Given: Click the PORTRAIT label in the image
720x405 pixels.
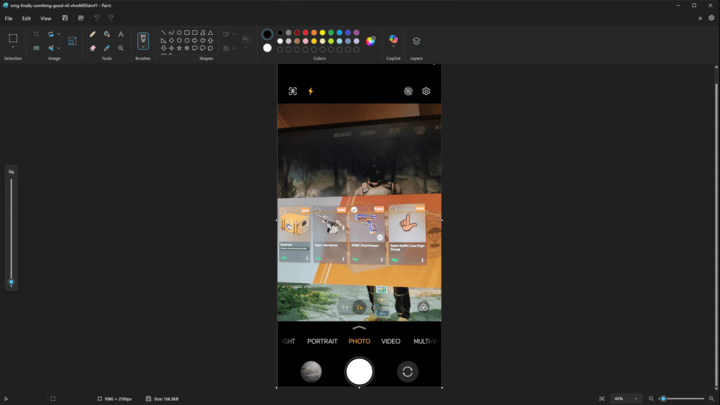Looking at the screenshot, I should click(322, 341).
